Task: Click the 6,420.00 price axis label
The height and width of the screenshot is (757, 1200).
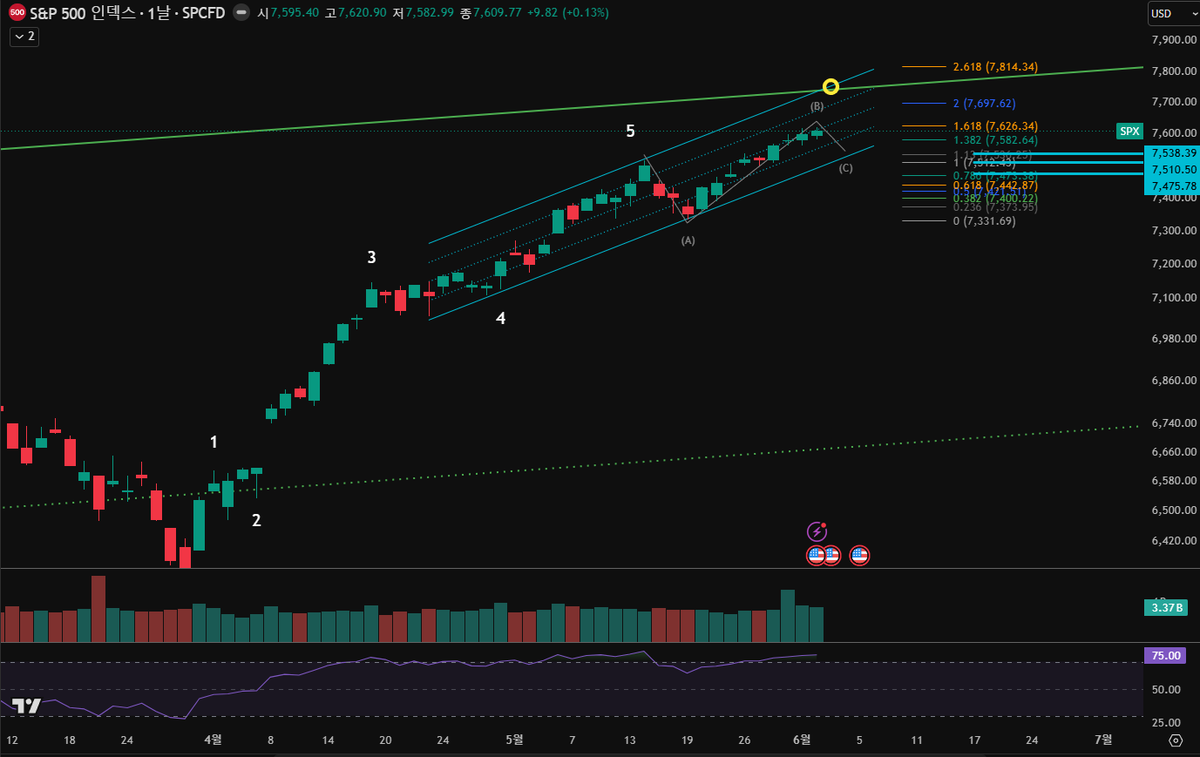Action: (x=1175, y=540)
